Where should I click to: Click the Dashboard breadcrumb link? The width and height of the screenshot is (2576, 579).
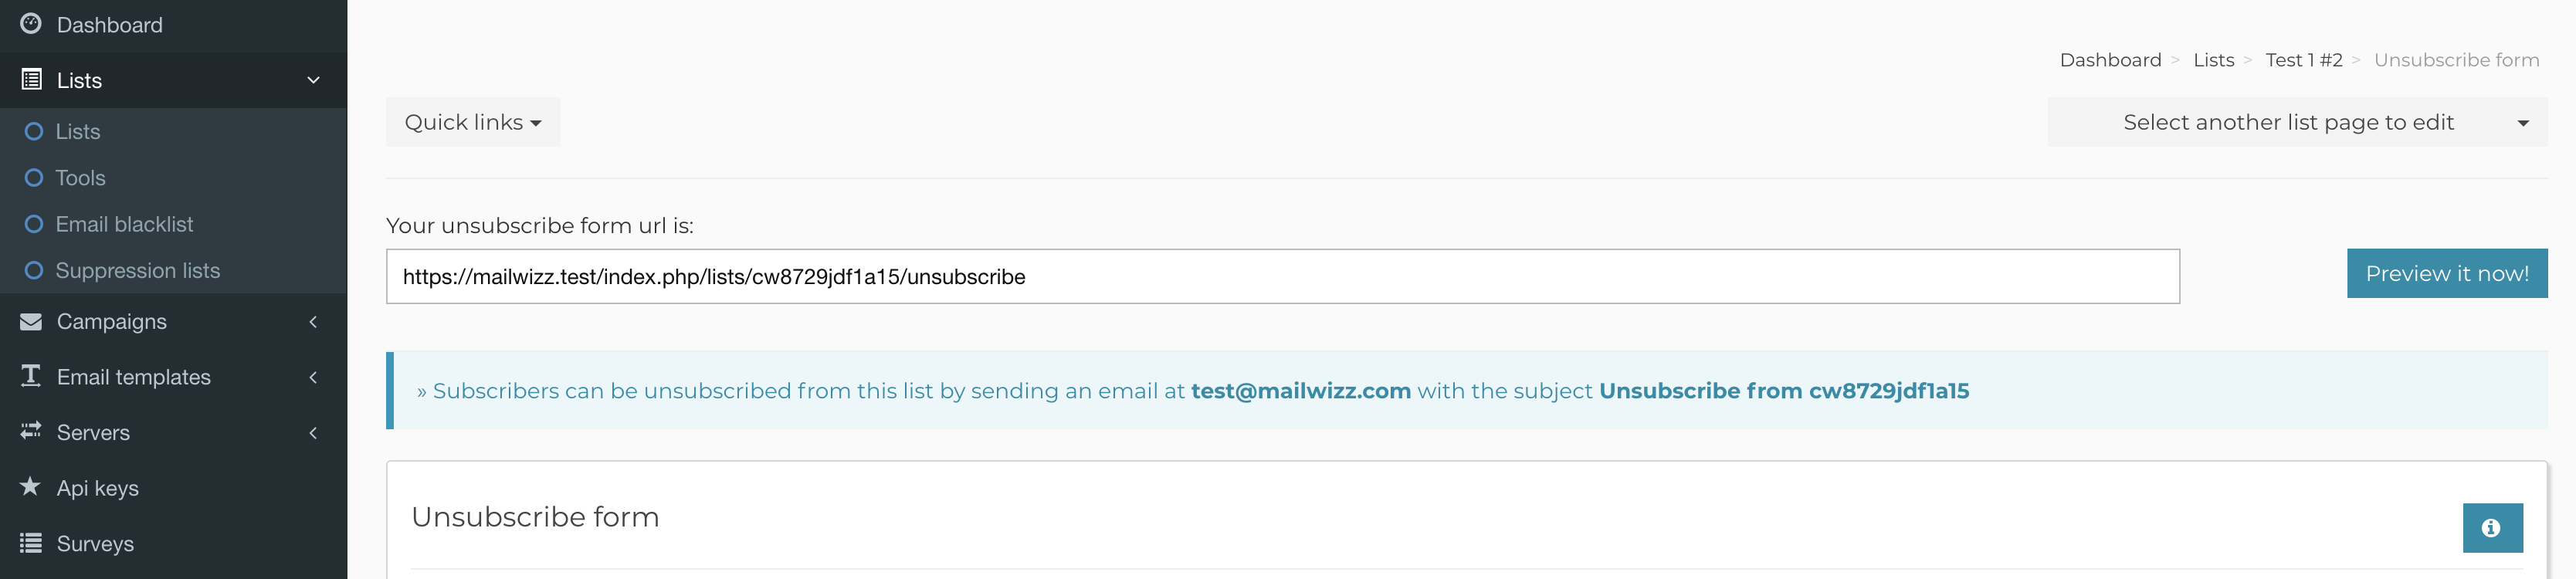2110,60
